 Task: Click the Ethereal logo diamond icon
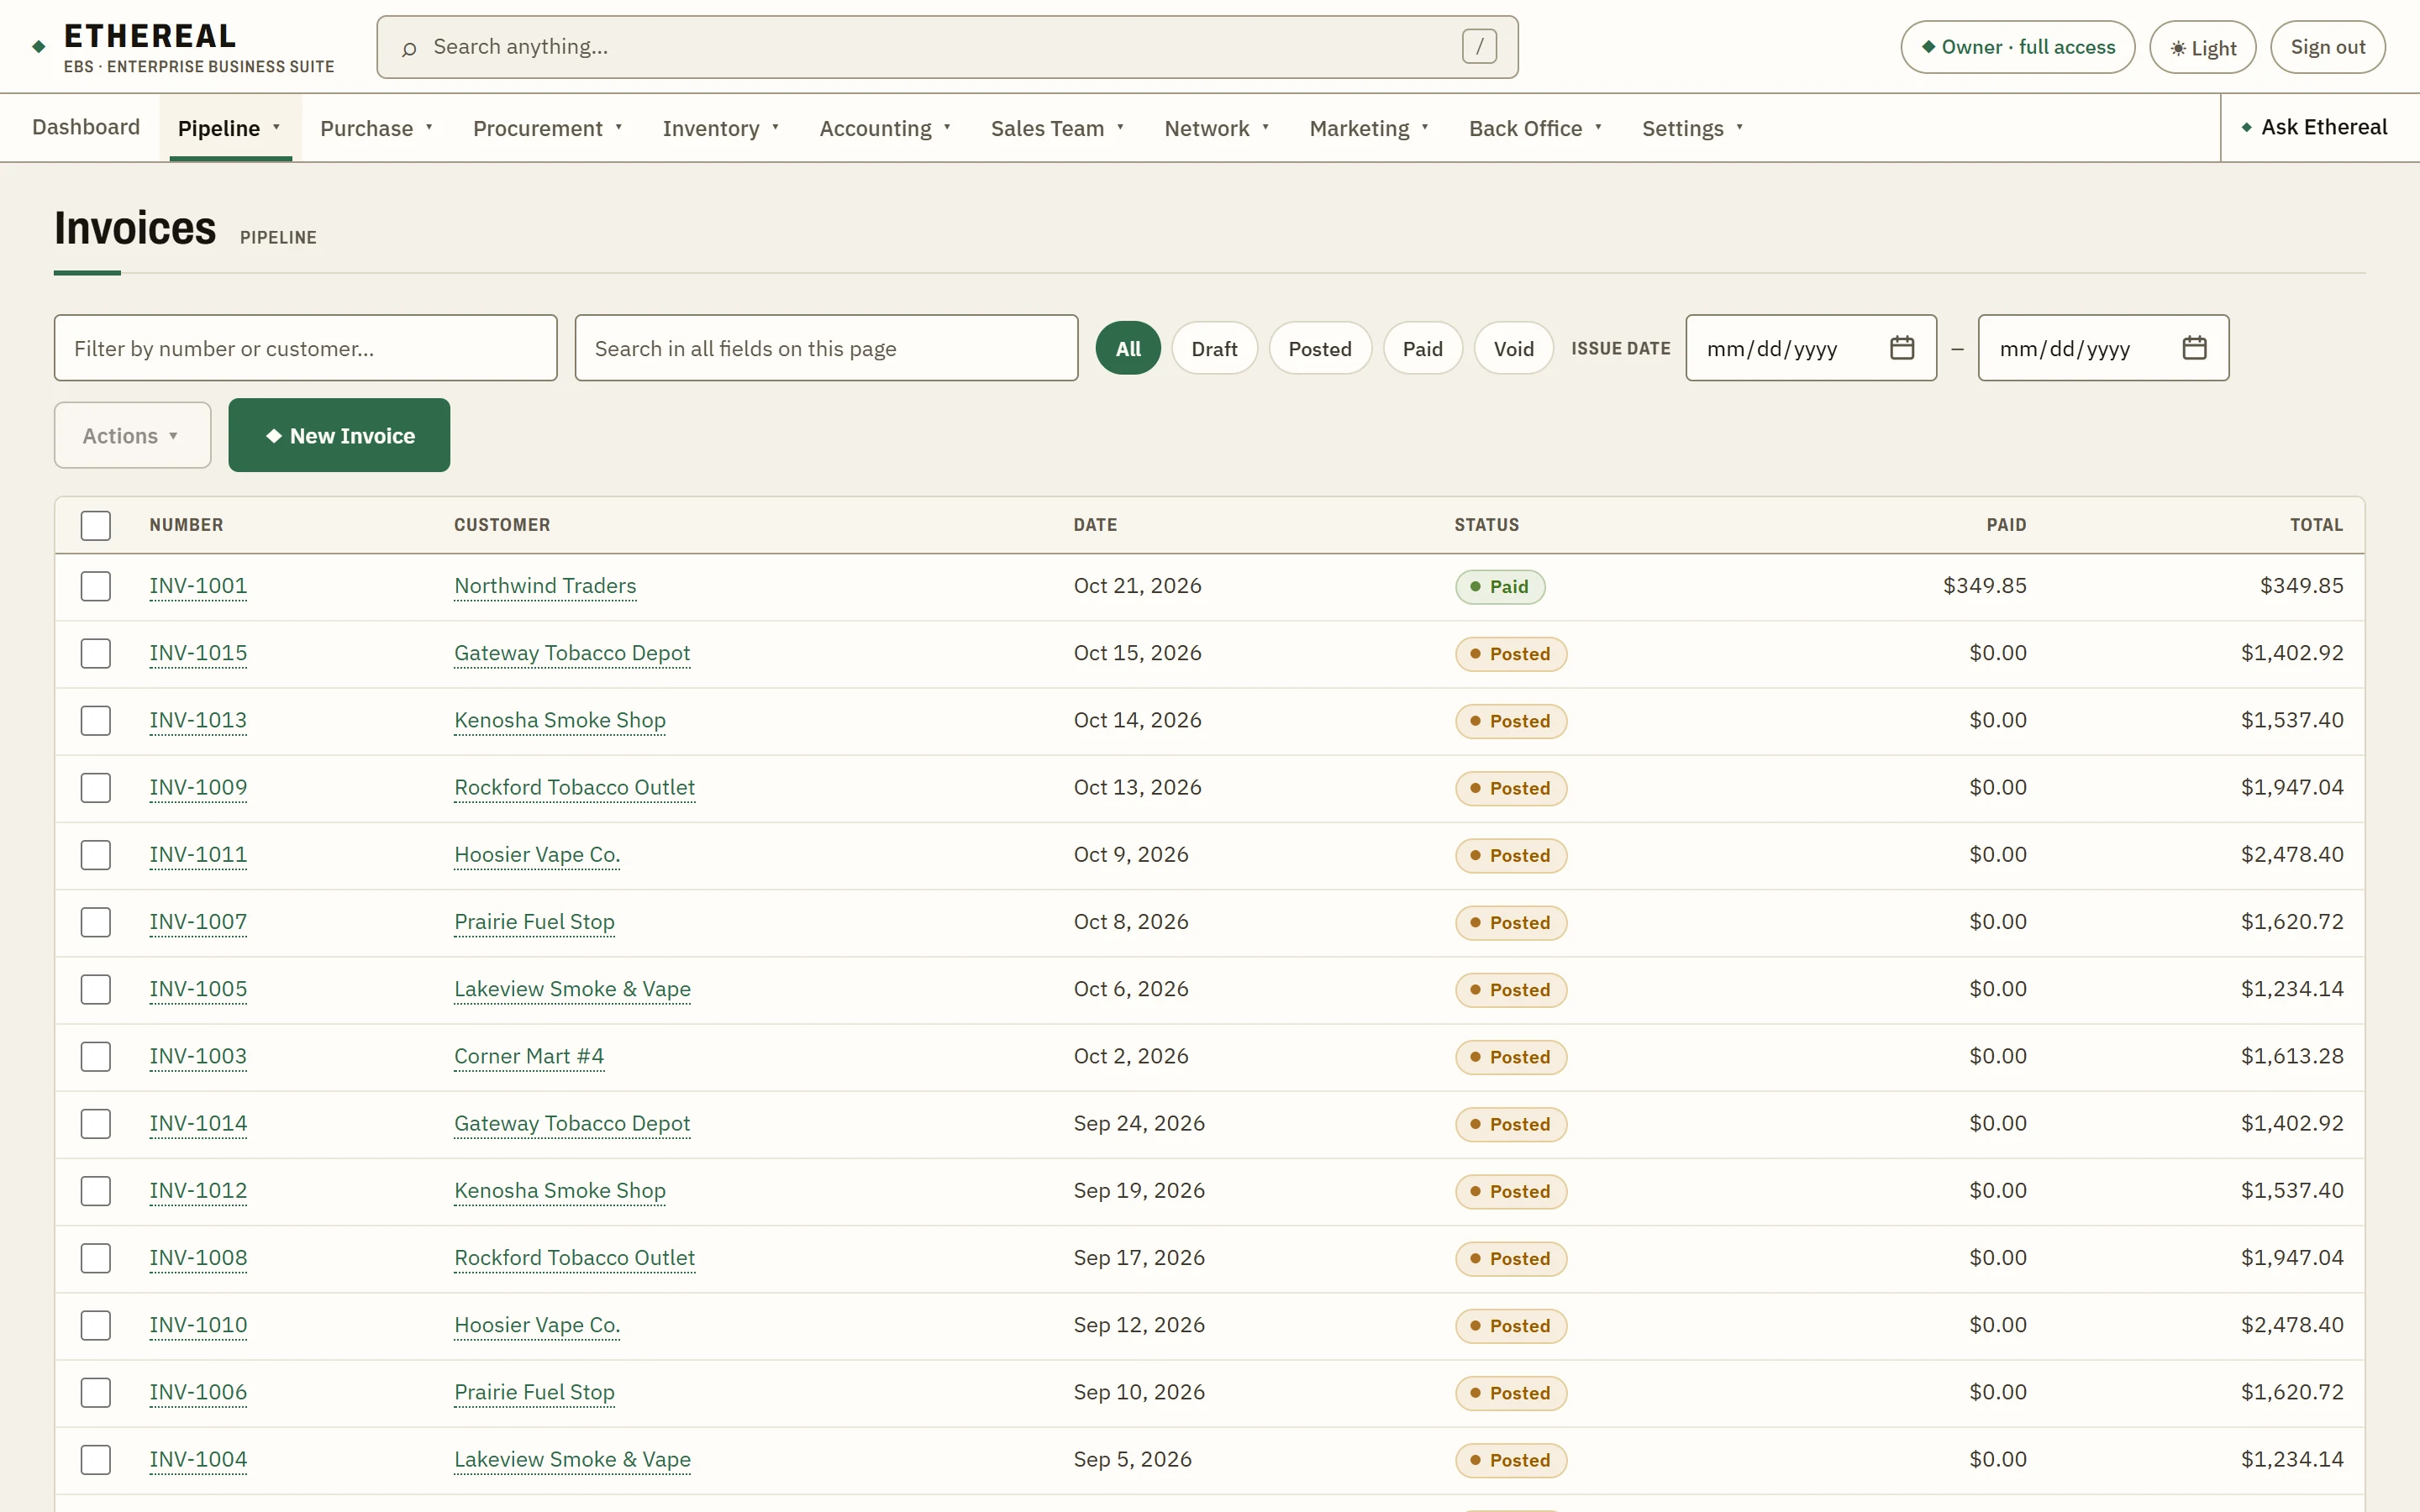(39, 47)
